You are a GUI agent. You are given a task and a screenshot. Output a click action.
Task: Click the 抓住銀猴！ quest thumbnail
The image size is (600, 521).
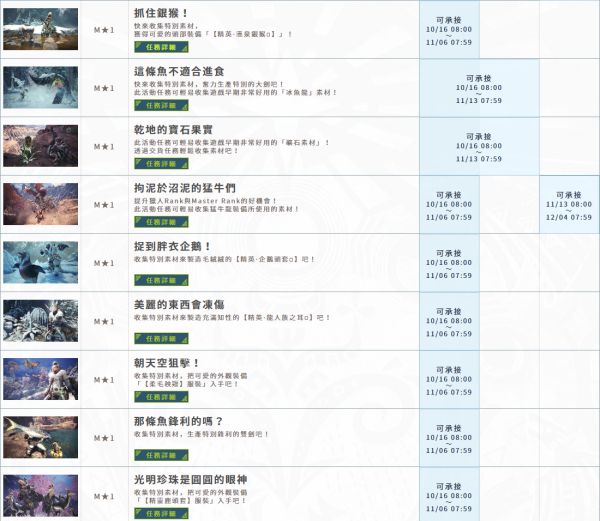pos(41,29)
